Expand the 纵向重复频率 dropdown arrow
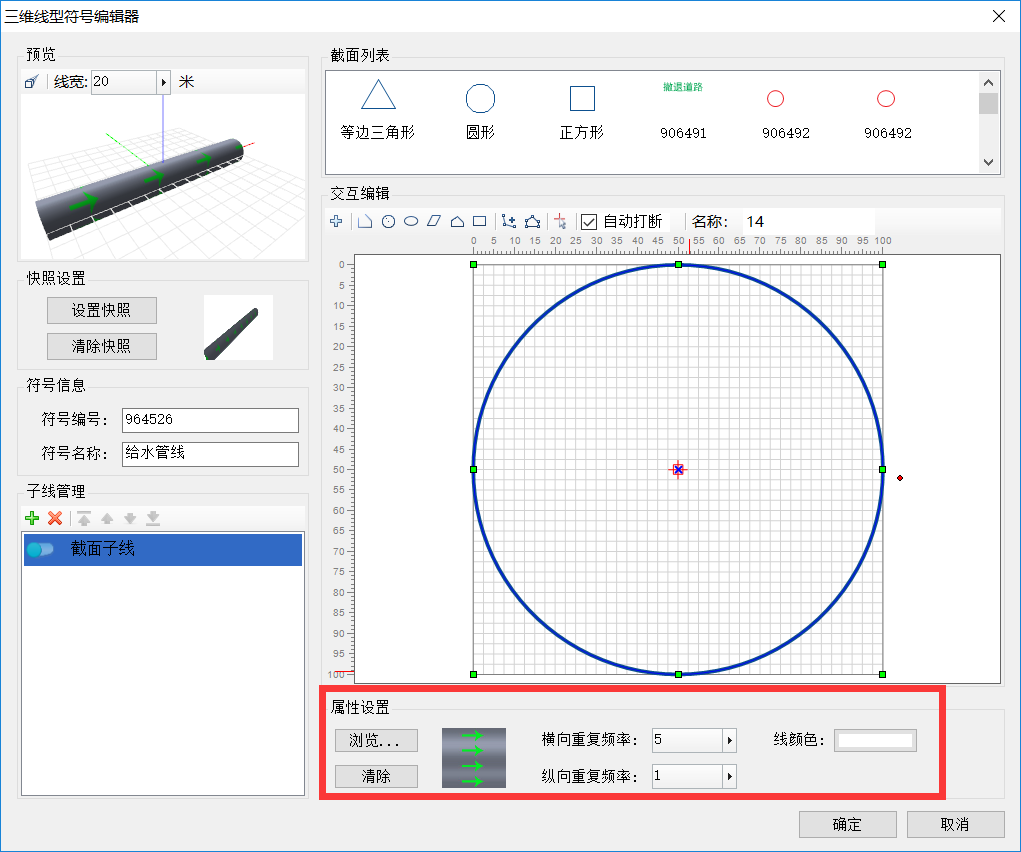1021x852 pixels. pyautogui.click(x=730, y=776)
